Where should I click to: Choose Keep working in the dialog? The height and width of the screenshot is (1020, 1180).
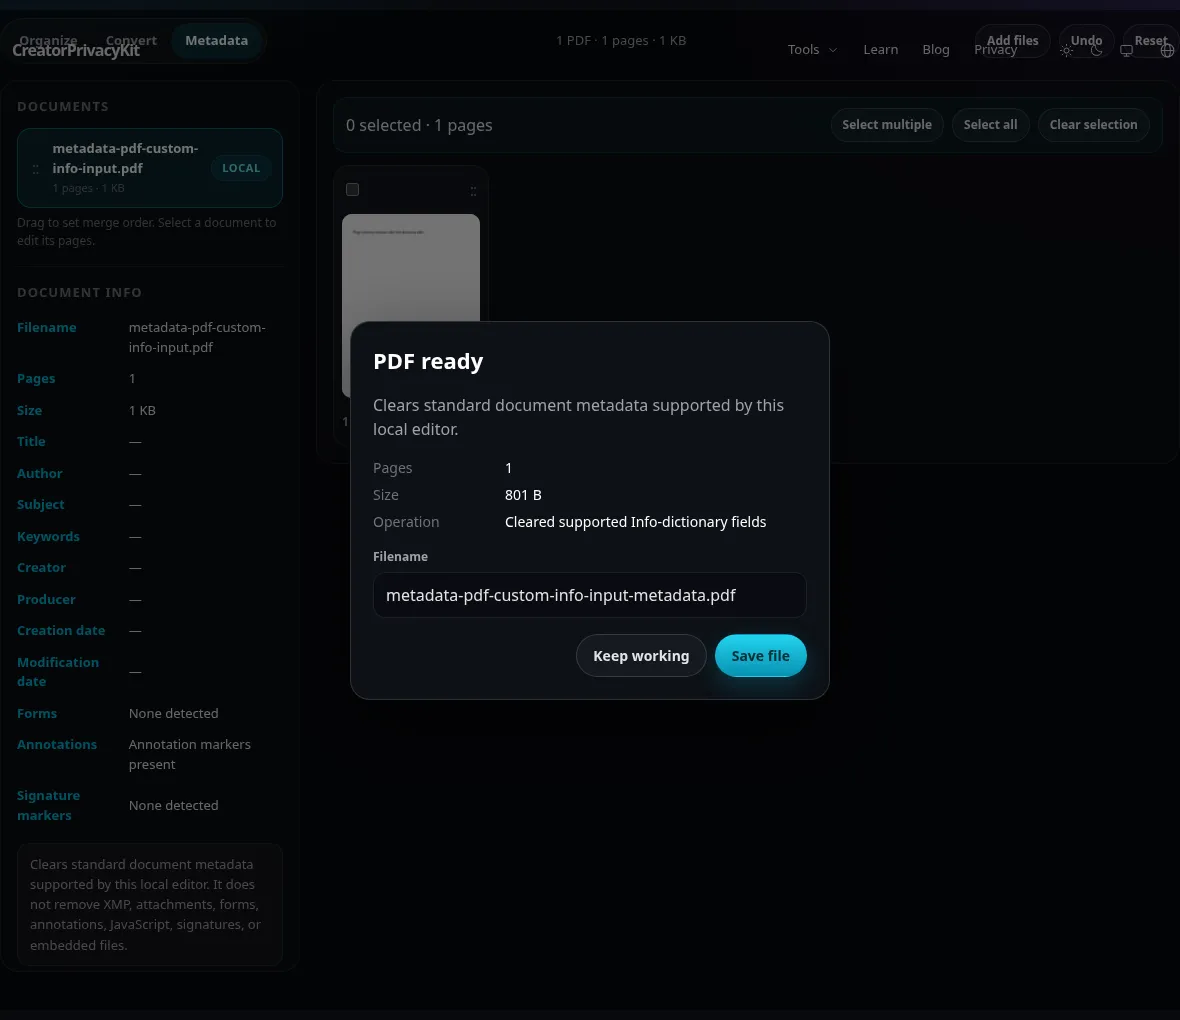click(641, 656)
